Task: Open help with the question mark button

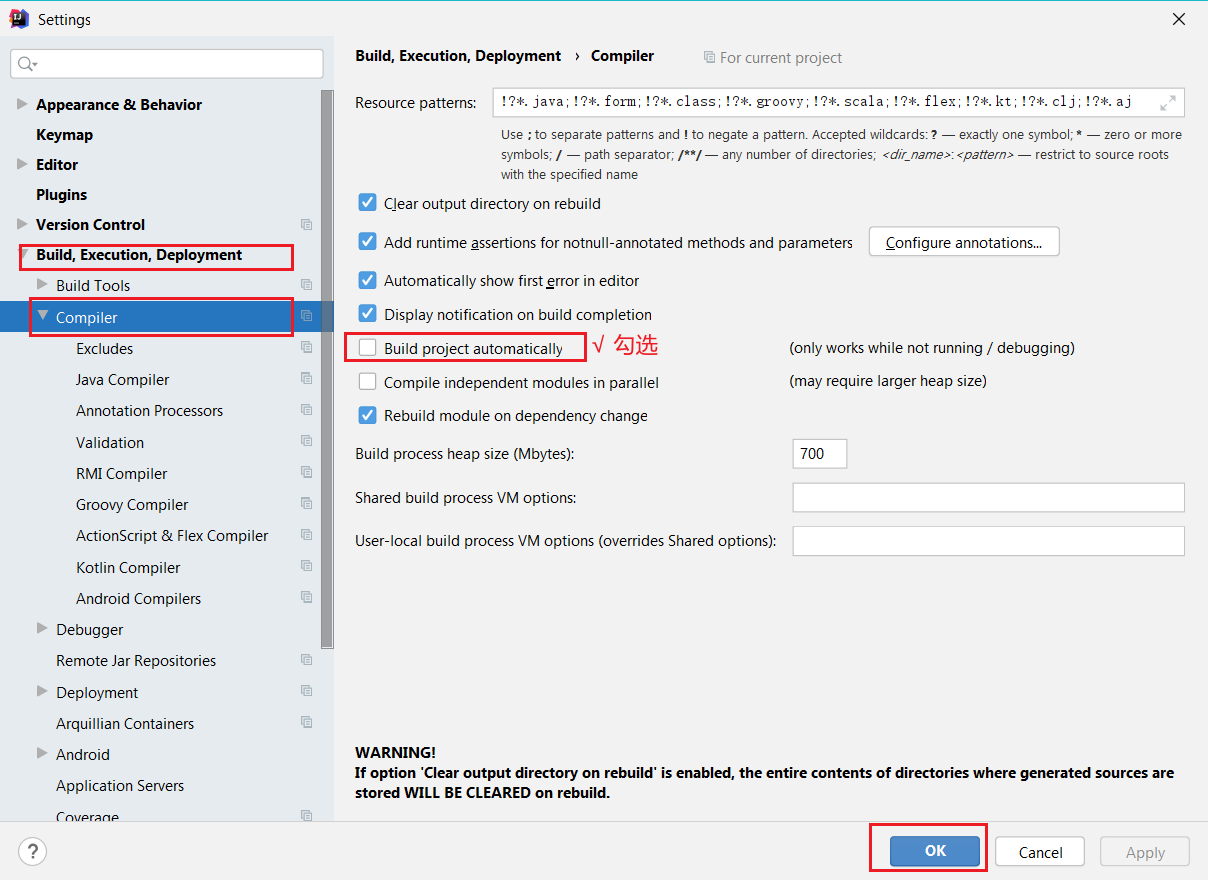Action: tap(33, 852)
